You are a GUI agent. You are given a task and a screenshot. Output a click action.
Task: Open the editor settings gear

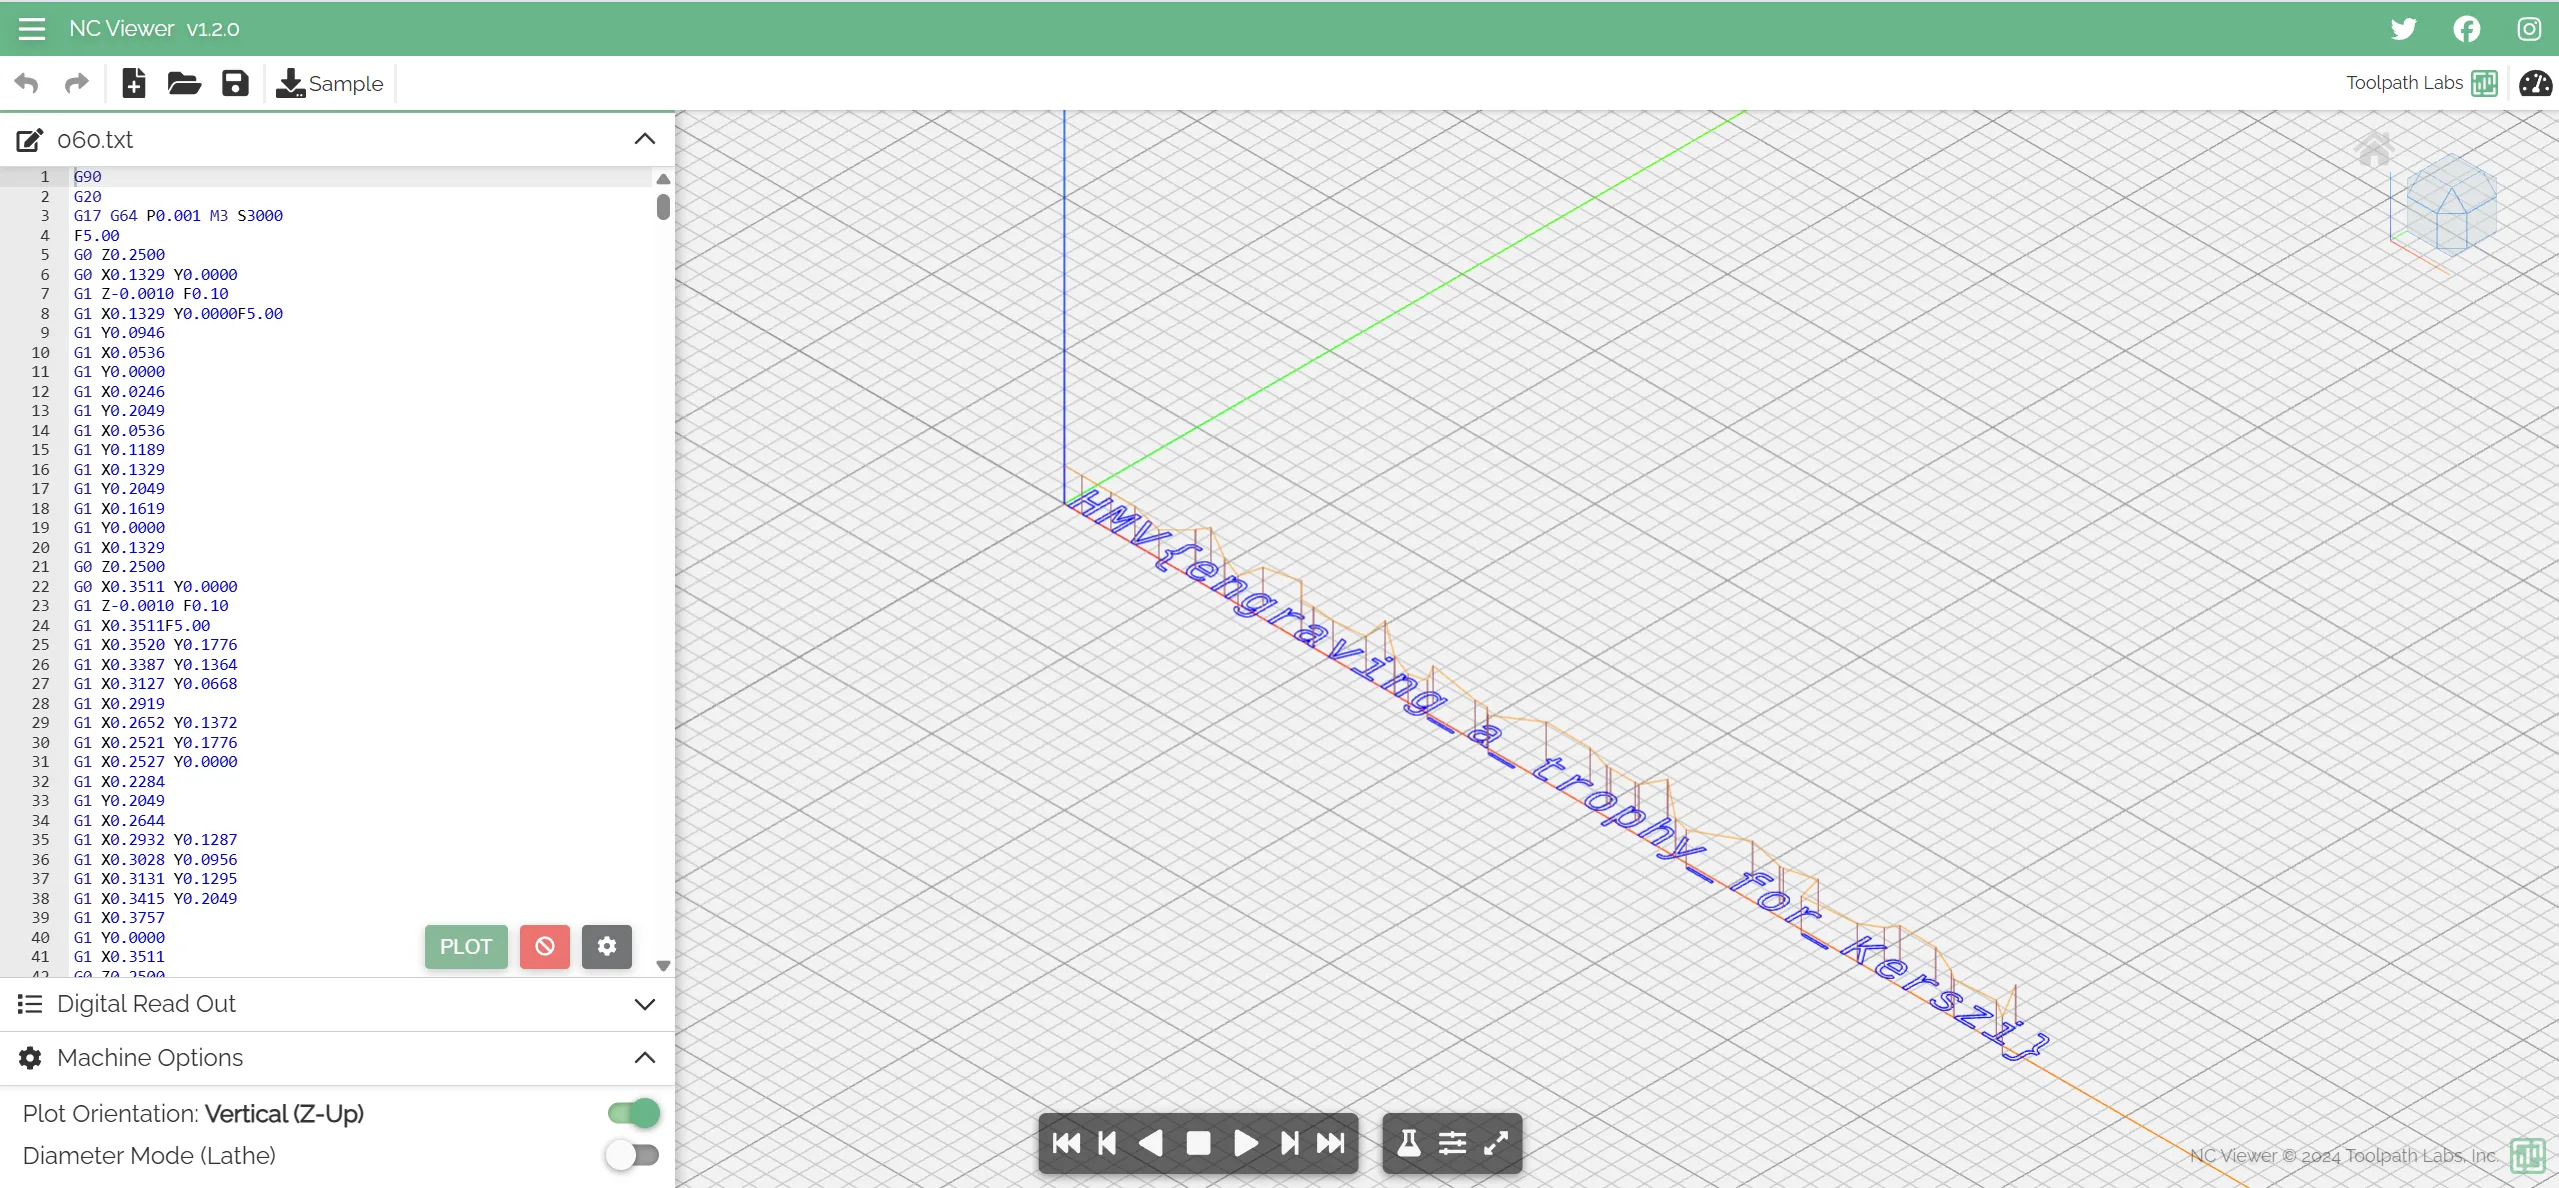tap(607, 946)
